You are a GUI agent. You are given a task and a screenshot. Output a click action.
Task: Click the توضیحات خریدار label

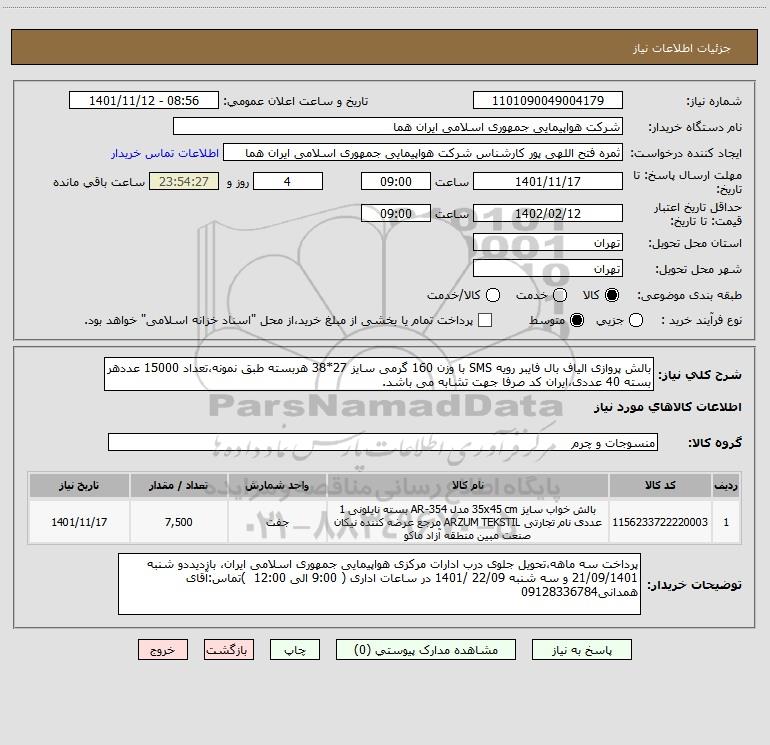tap(694, 585)
